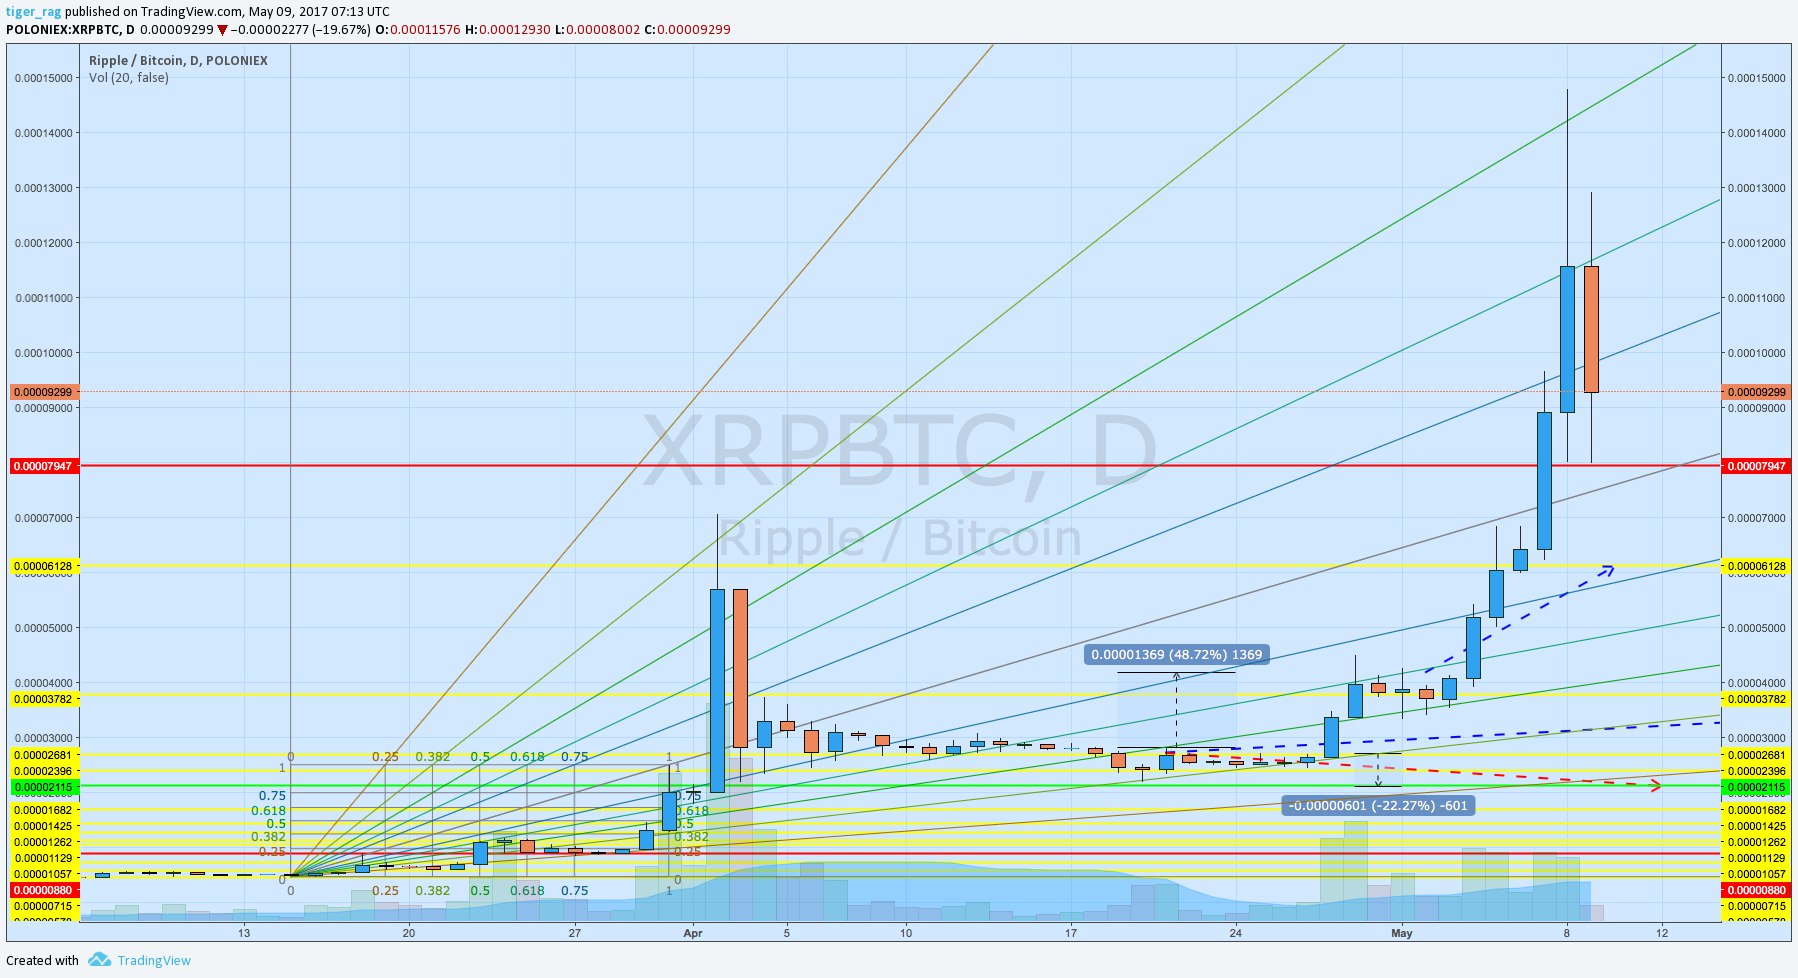Screen dimensions: 1798x978
Task: Click the yellow 0.00006128 price tag on left axis
Action: pos(44,566)
